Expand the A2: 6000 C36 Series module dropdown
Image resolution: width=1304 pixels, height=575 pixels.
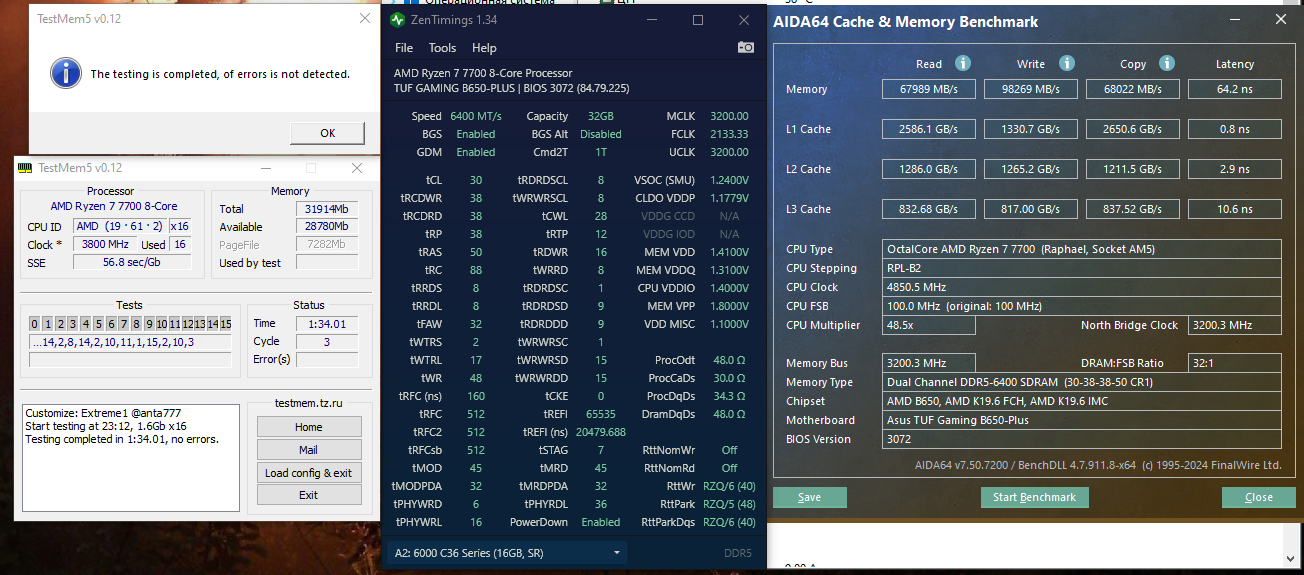(x=508, y=552)
